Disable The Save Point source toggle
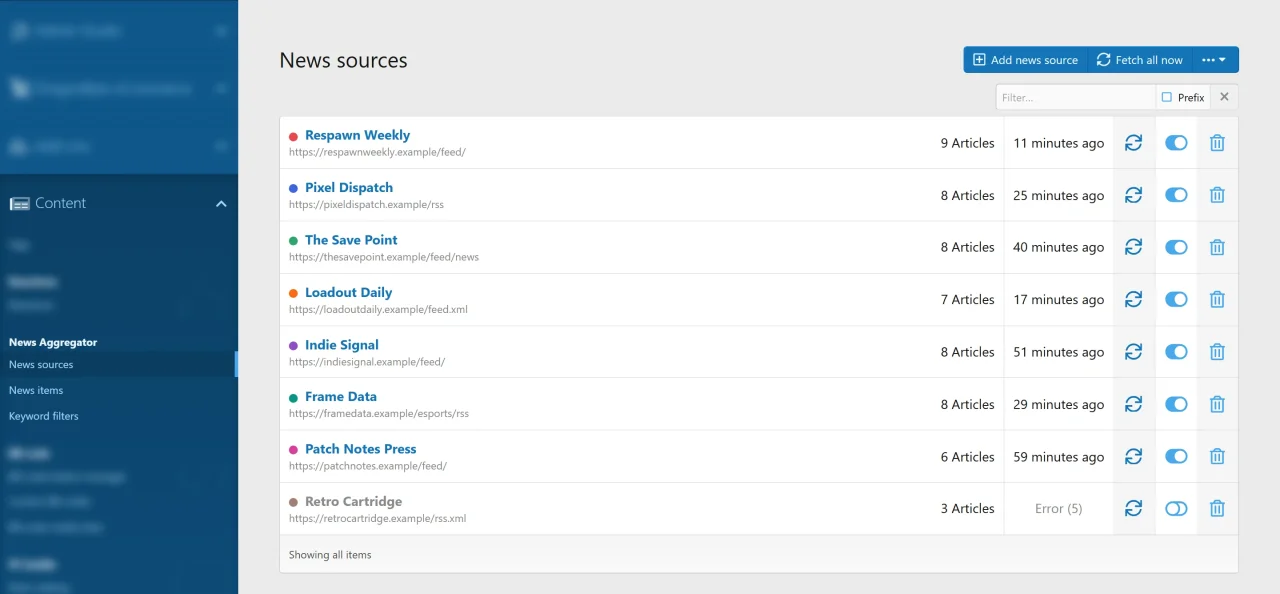This screenshot has width=1280, height=594. click(x=1176, y=247)
